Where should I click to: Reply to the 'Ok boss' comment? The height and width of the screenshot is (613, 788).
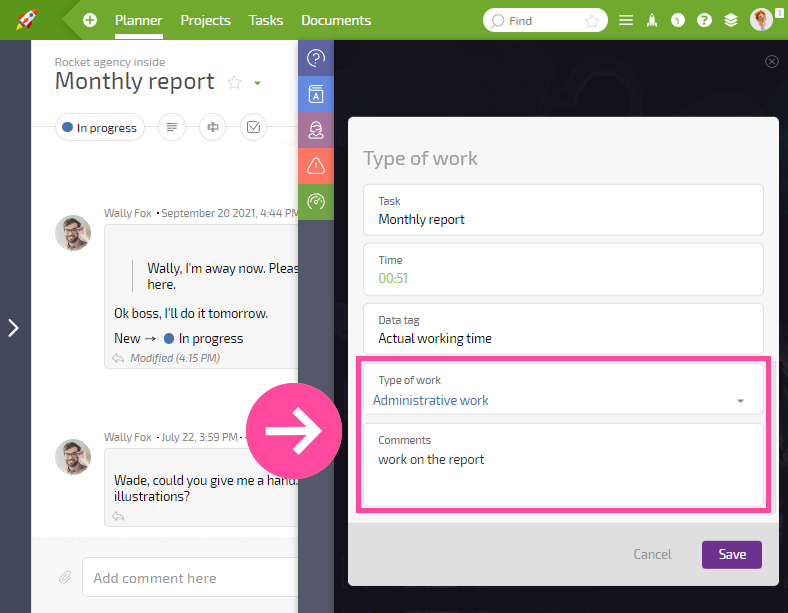click(118, 358)
